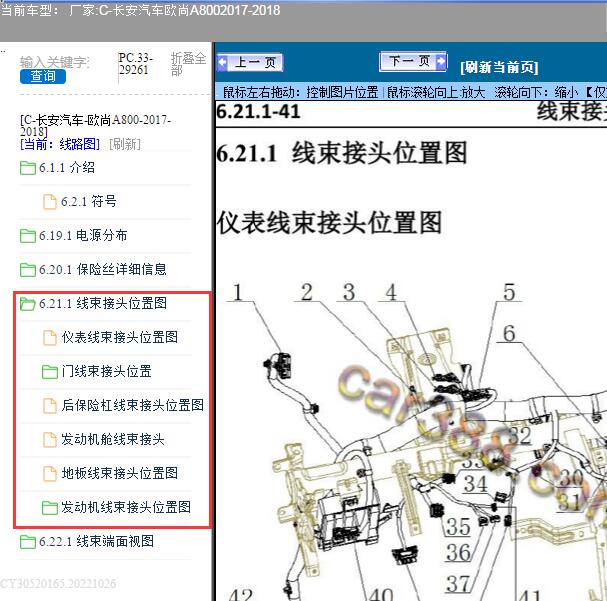Click the 下一页 next page button
This screenshot has height=601, width=607.
point(413,62)
